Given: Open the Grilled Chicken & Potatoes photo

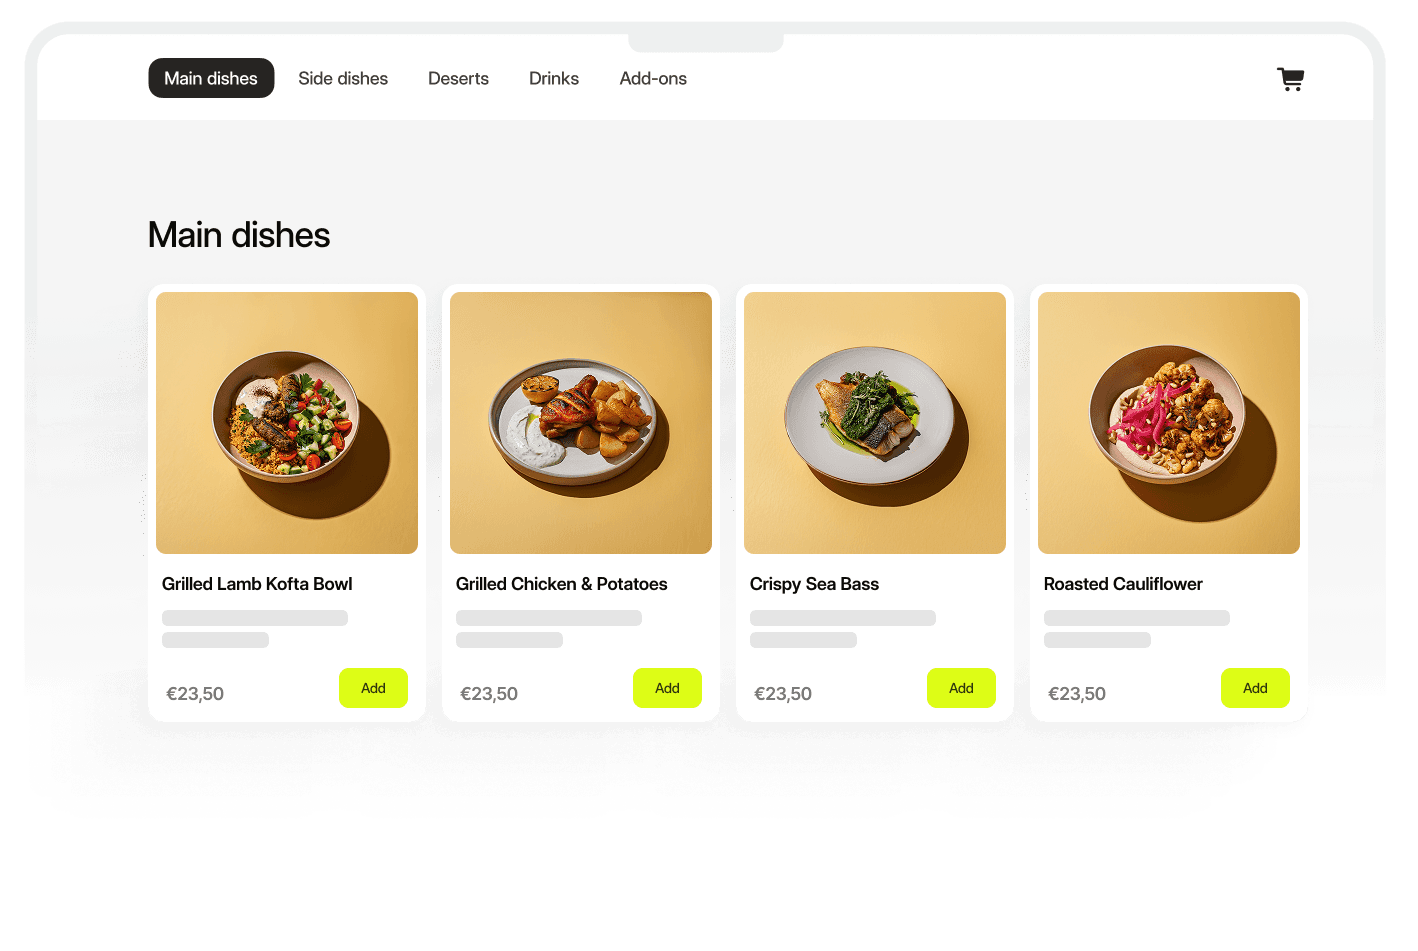Looking at the screenshot, I should click(581, 423).
